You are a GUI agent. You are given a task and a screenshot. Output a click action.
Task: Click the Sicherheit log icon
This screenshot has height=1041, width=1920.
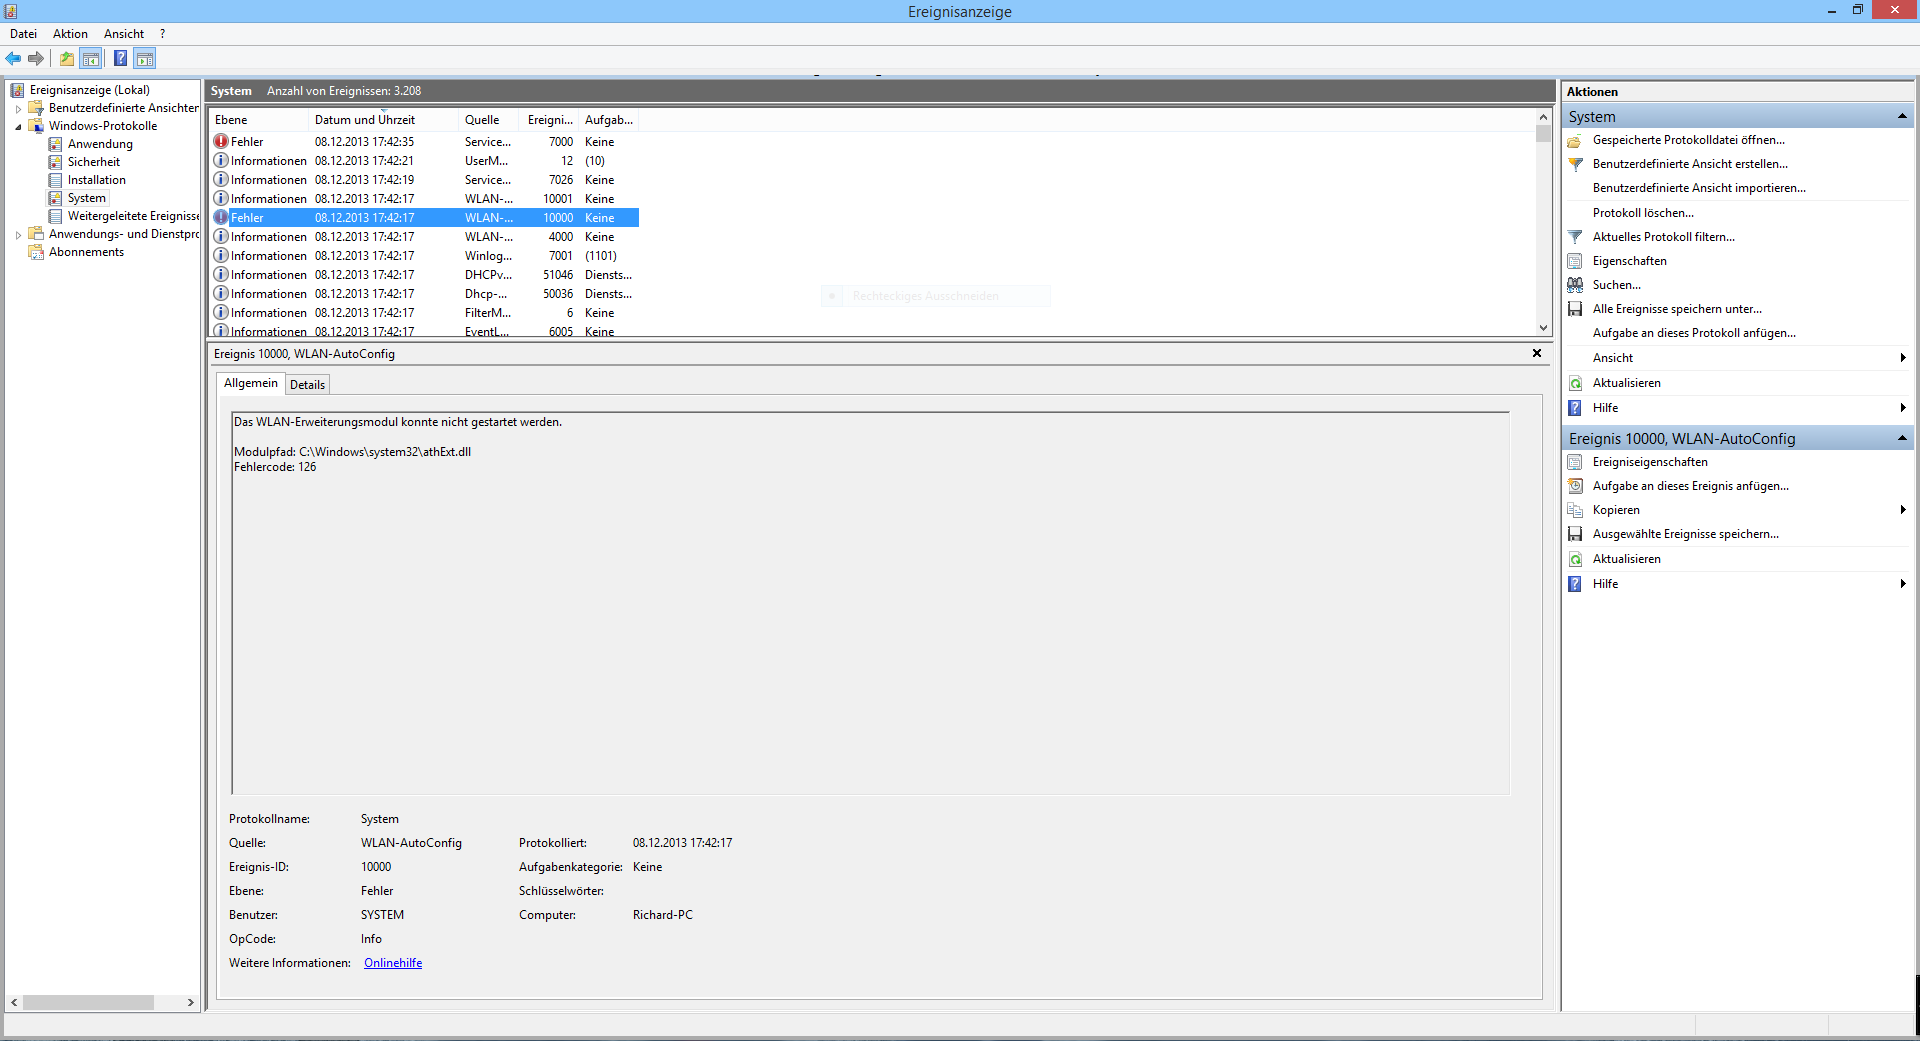click(56, 162)
